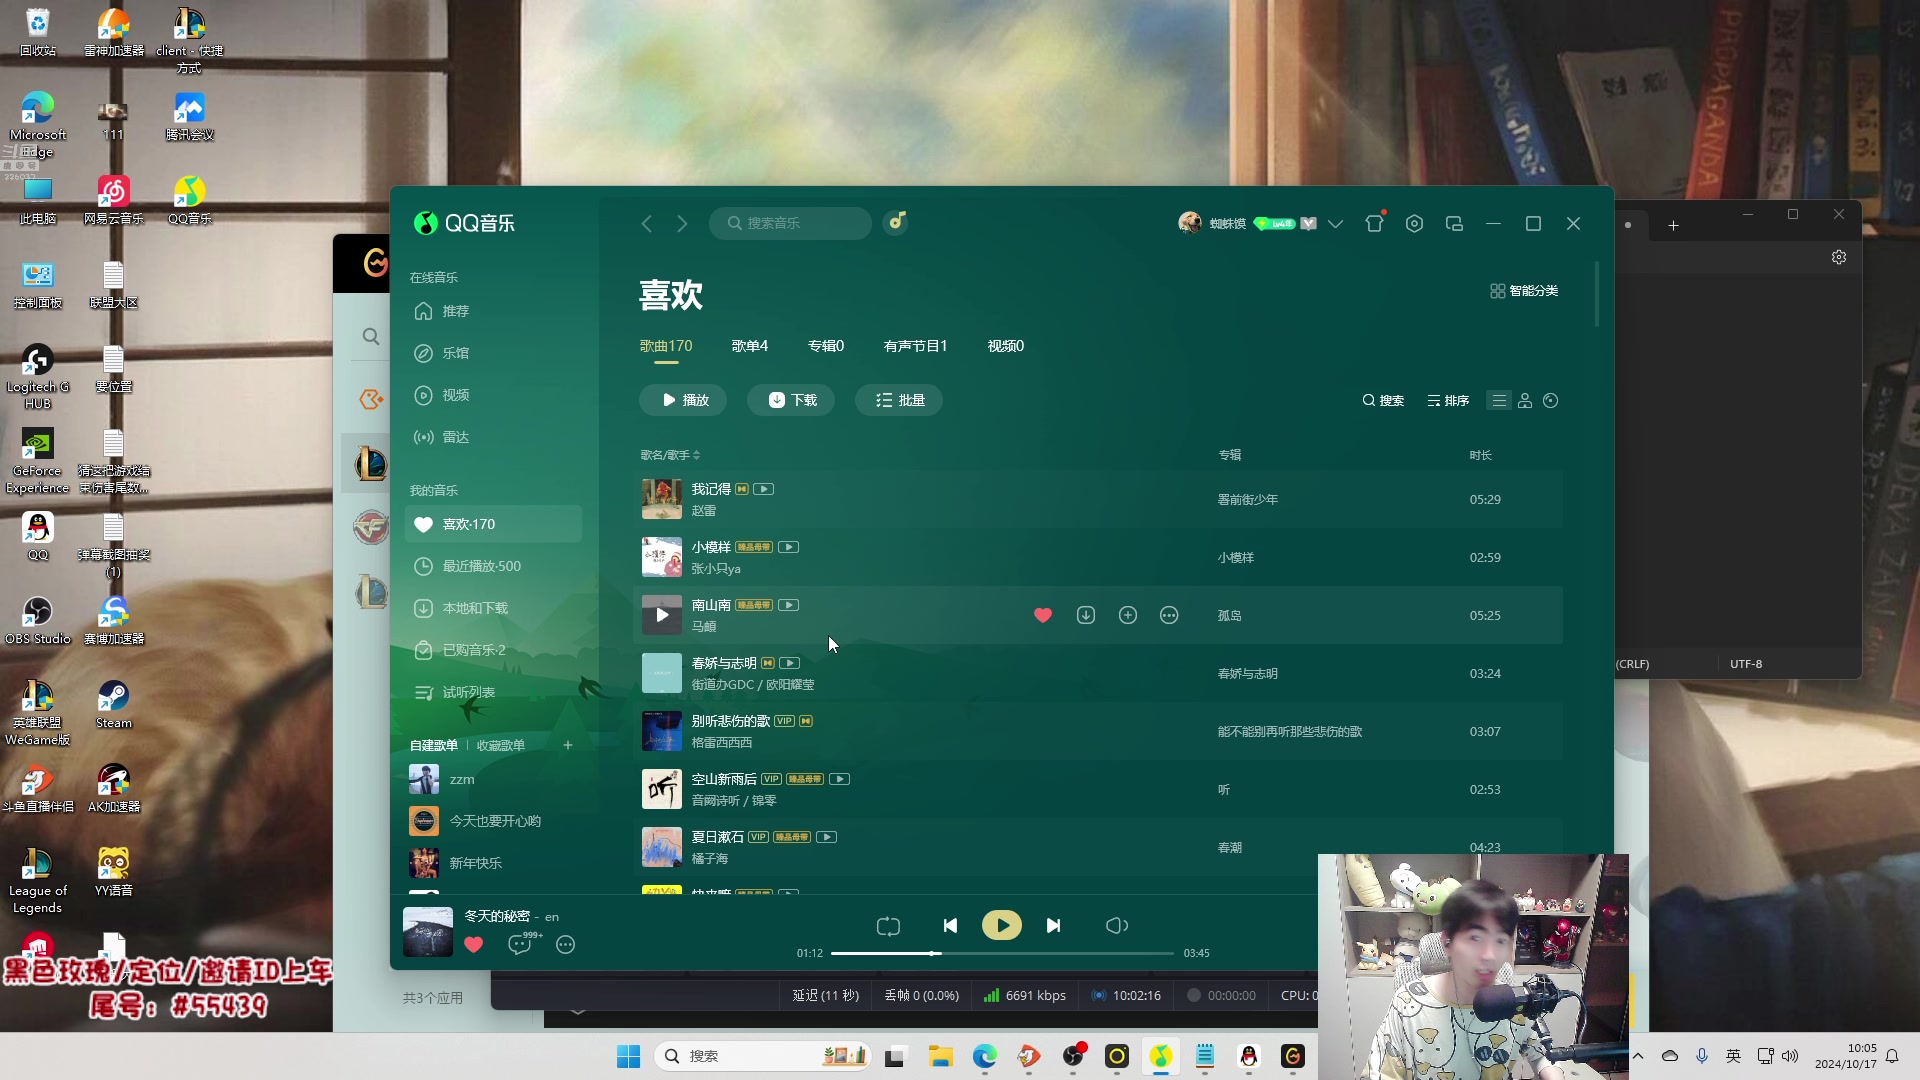Open album 署前街少年
Screen dimensions: 1920x1080
(1248, 500)
